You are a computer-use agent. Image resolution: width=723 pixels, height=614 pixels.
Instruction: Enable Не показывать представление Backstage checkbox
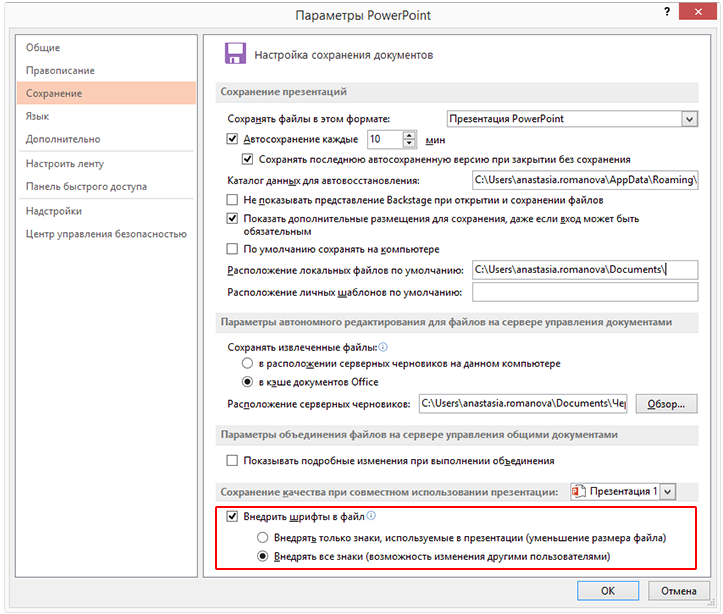click(x=232, y=200)
